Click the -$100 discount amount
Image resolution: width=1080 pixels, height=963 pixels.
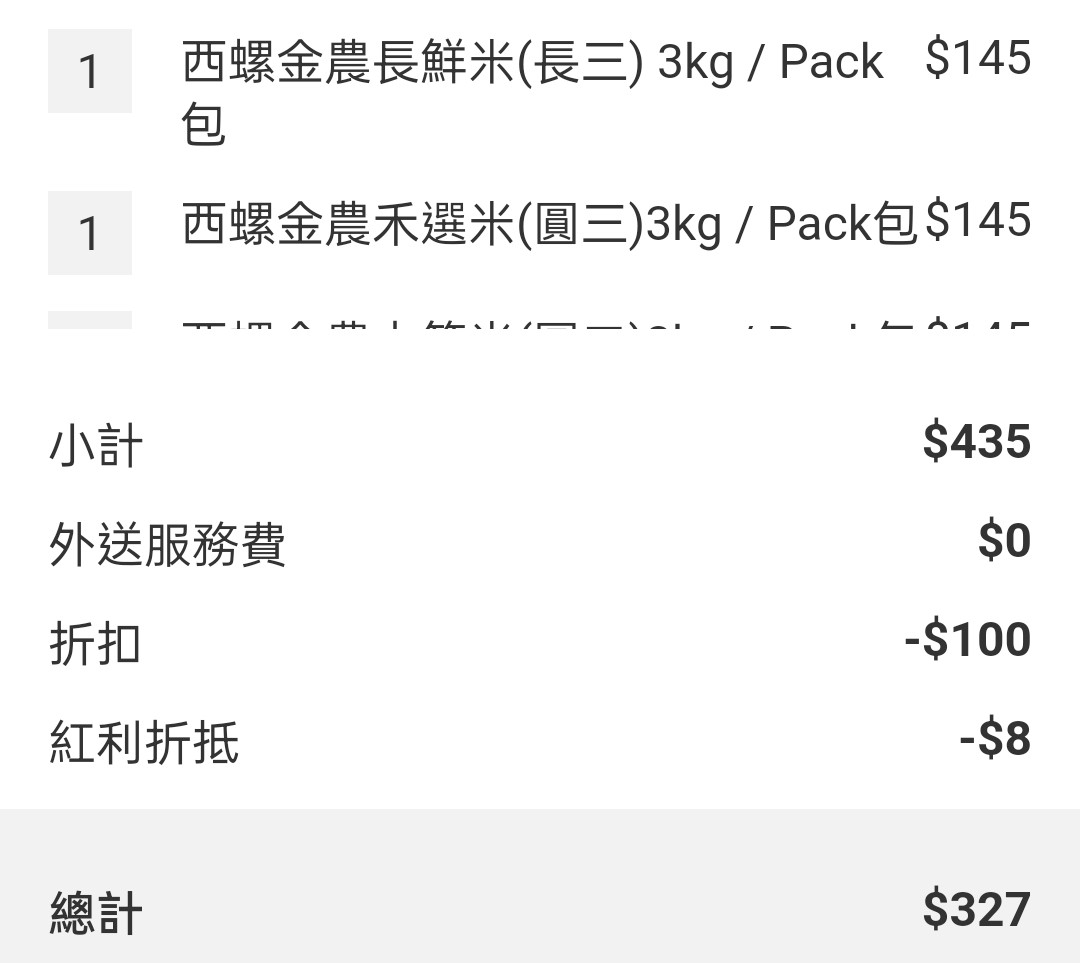coord(967,640)
